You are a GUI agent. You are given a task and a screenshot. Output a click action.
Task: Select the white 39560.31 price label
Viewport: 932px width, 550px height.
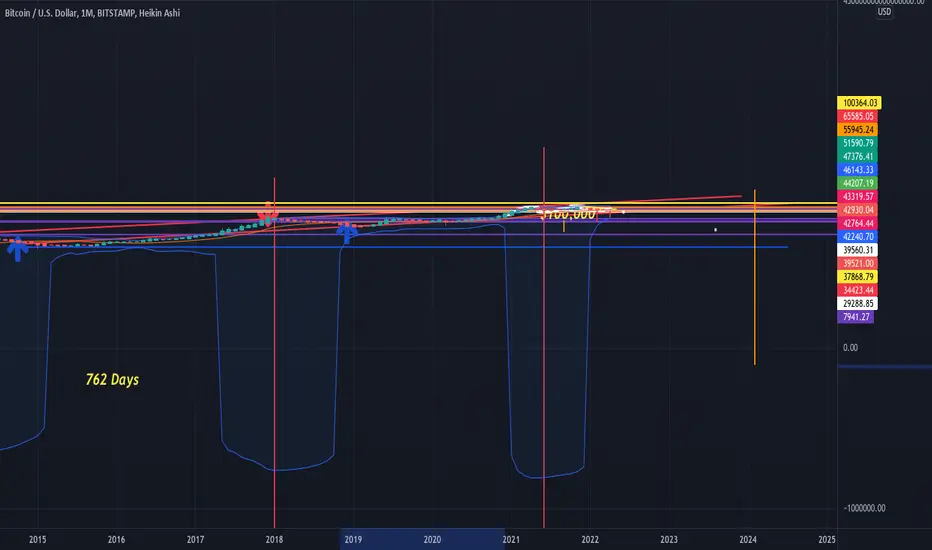pos(857,250)
